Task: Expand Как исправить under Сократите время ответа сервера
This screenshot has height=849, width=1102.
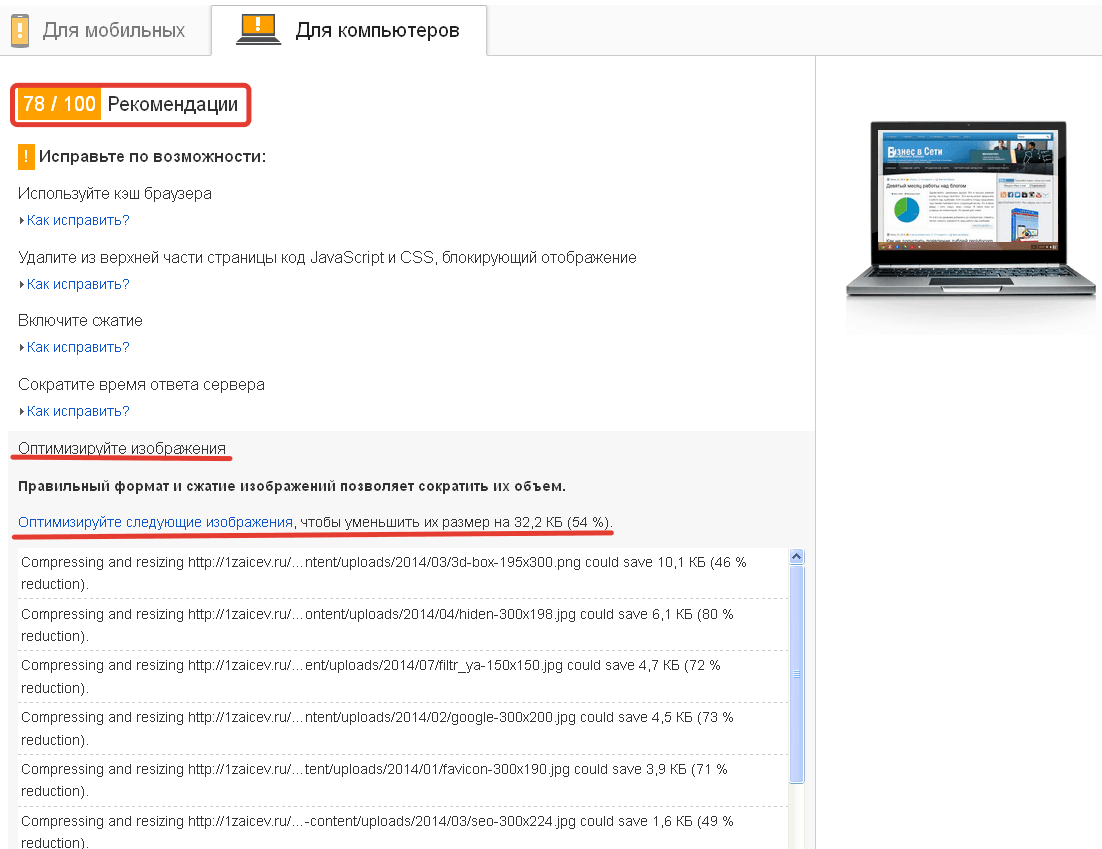Action: click(x=78, y=411)
